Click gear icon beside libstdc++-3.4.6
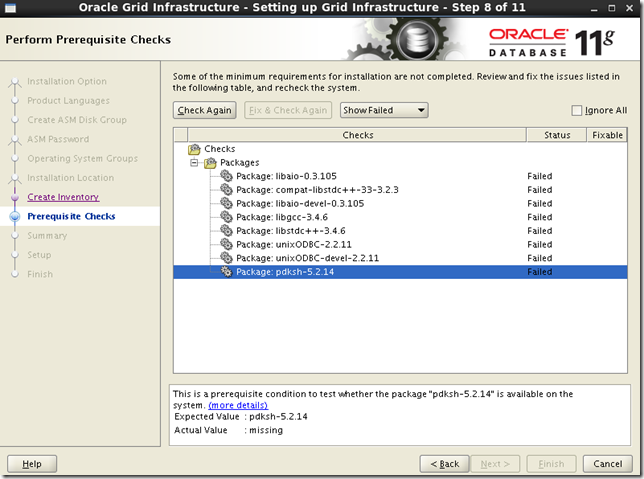Screen dimensions: 644x479 point(226,231)
